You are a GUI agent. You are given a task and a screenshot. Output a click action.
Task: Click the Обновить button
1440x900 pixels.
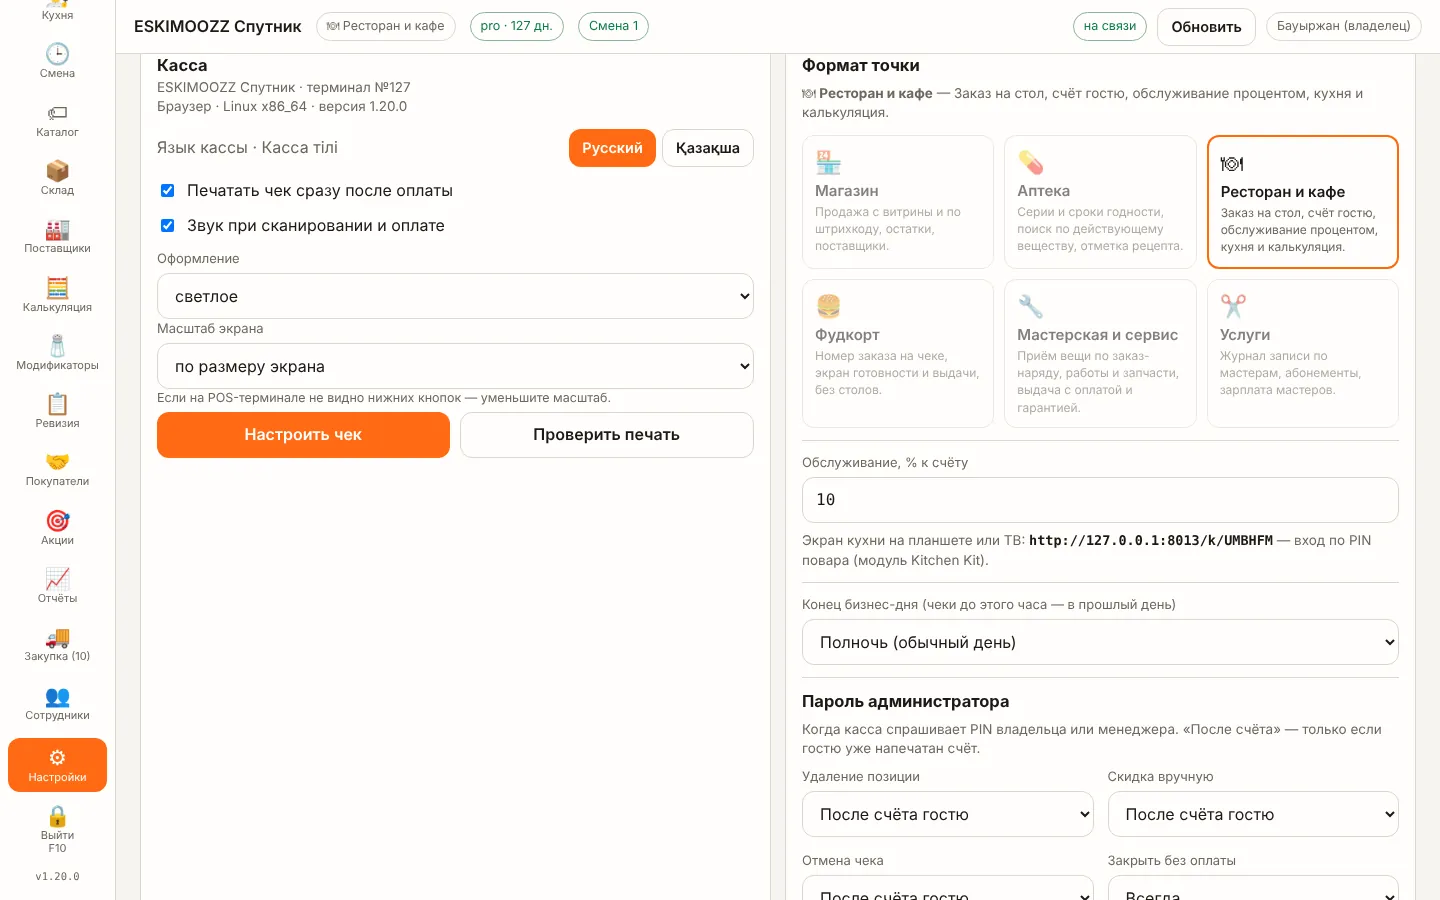(x=1206, y=27)
